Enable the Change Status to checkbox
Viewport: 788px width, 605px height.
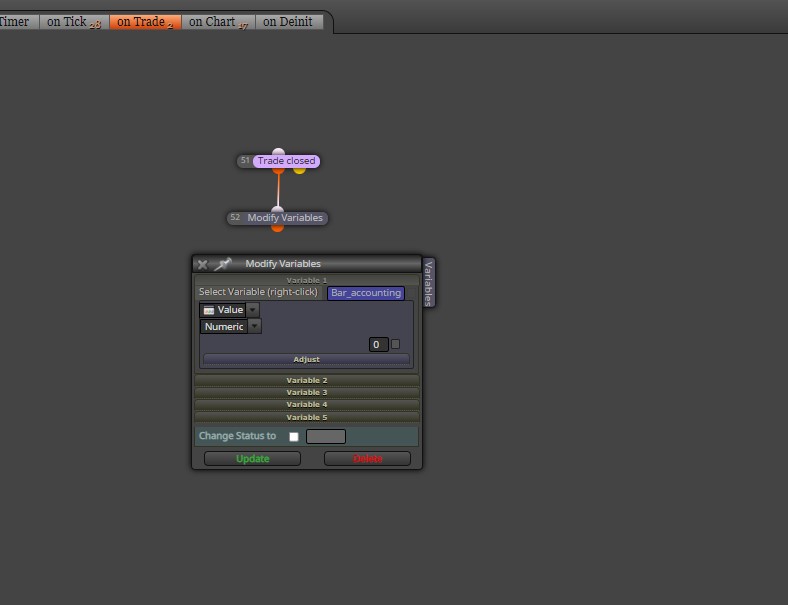[x=294, y=437]
